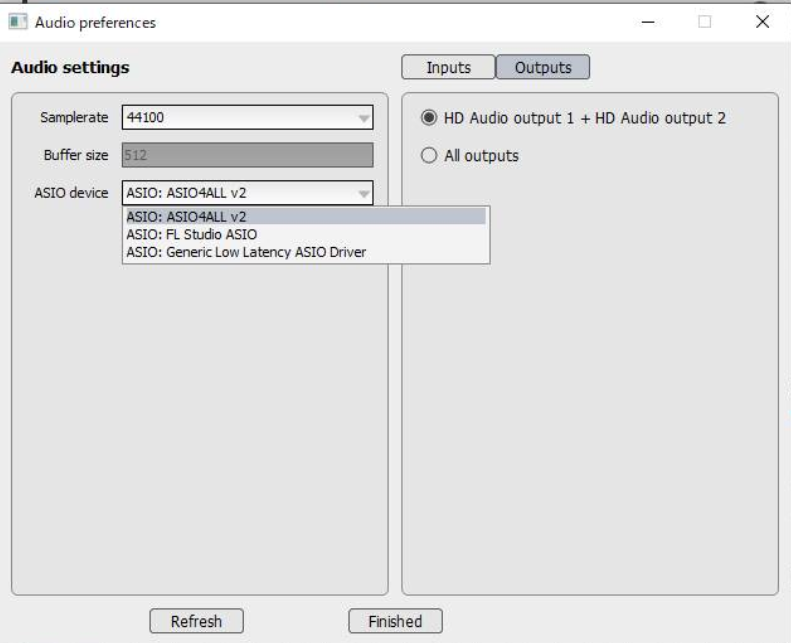
Task: Switch to the Inputs tab
Action: click(x=448, y=67)
